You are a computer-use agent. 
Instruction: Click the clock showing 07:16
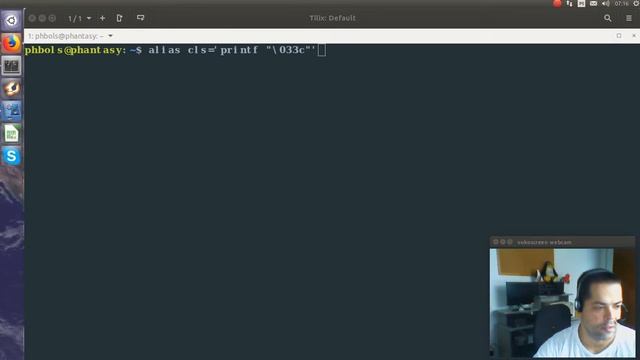point(622,4)
